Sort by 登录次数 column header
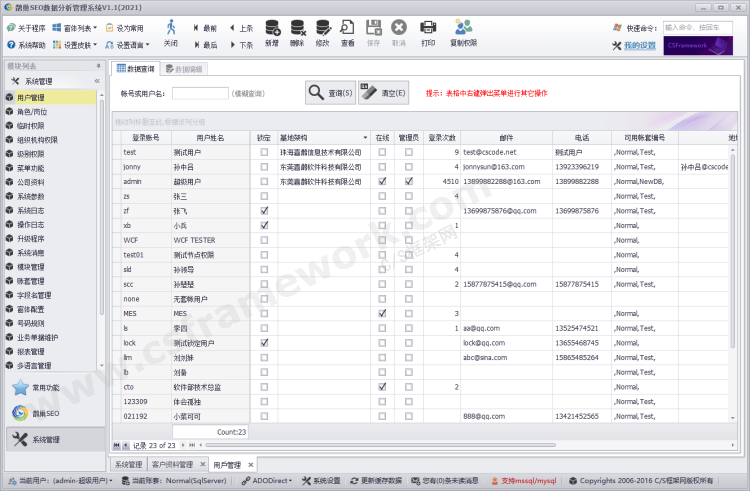Image resolution: width=750 pixels, height=491 pixels. point(441,138)
